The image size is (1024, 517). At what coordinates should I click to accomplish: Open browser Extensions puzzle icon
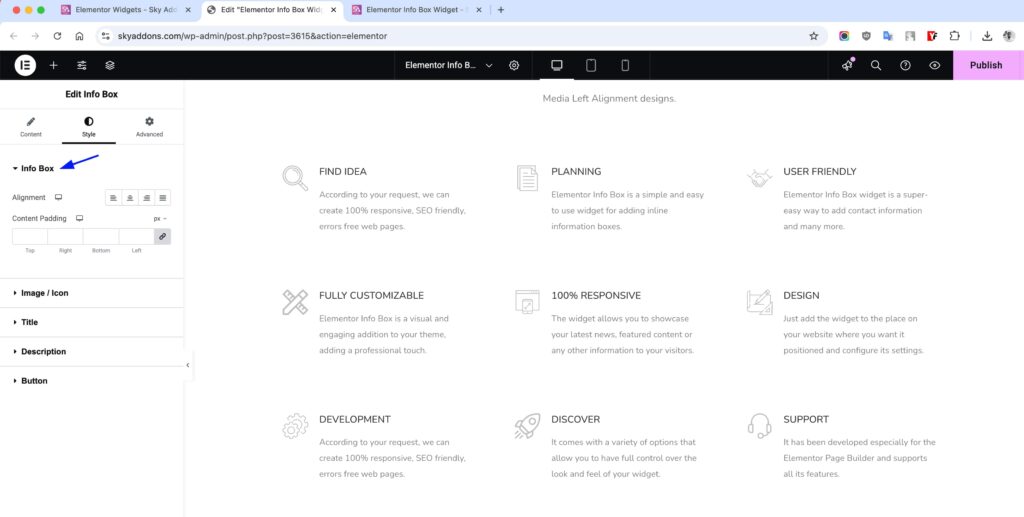coord(954,37)
